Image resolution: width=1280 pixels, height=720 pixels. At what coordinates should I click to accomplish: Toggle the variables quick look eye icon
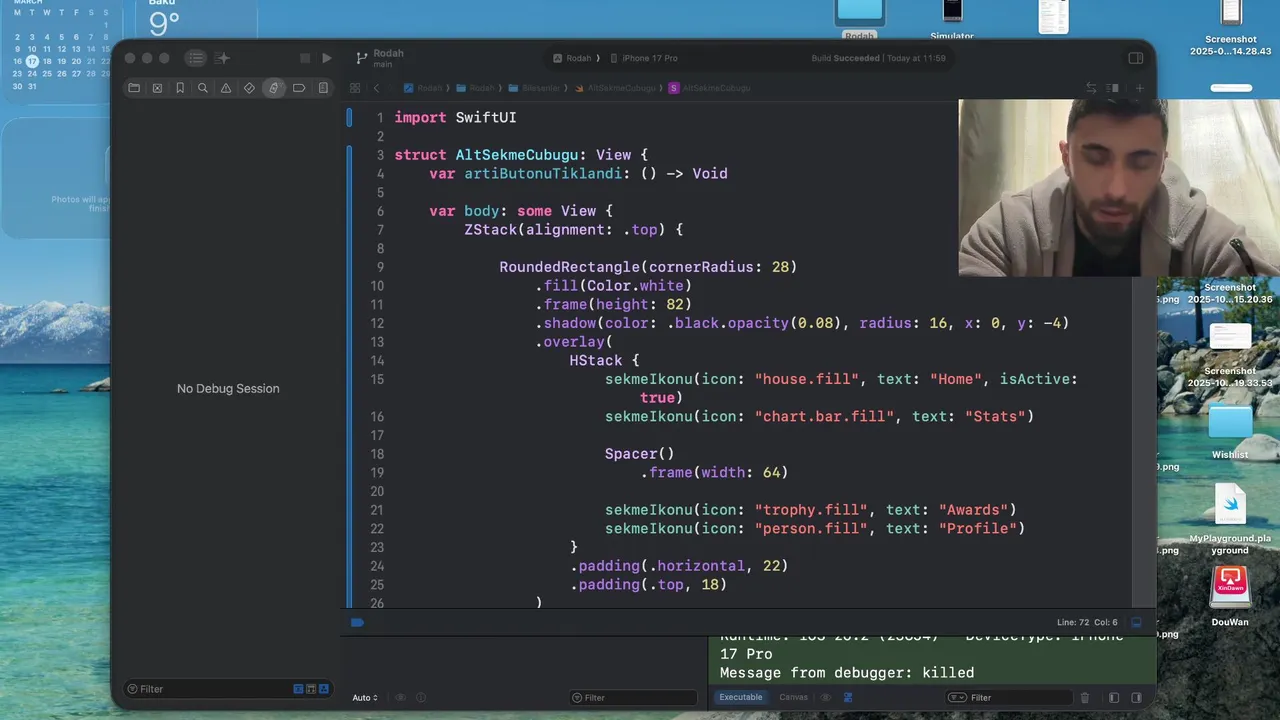(x=400, y=698)
